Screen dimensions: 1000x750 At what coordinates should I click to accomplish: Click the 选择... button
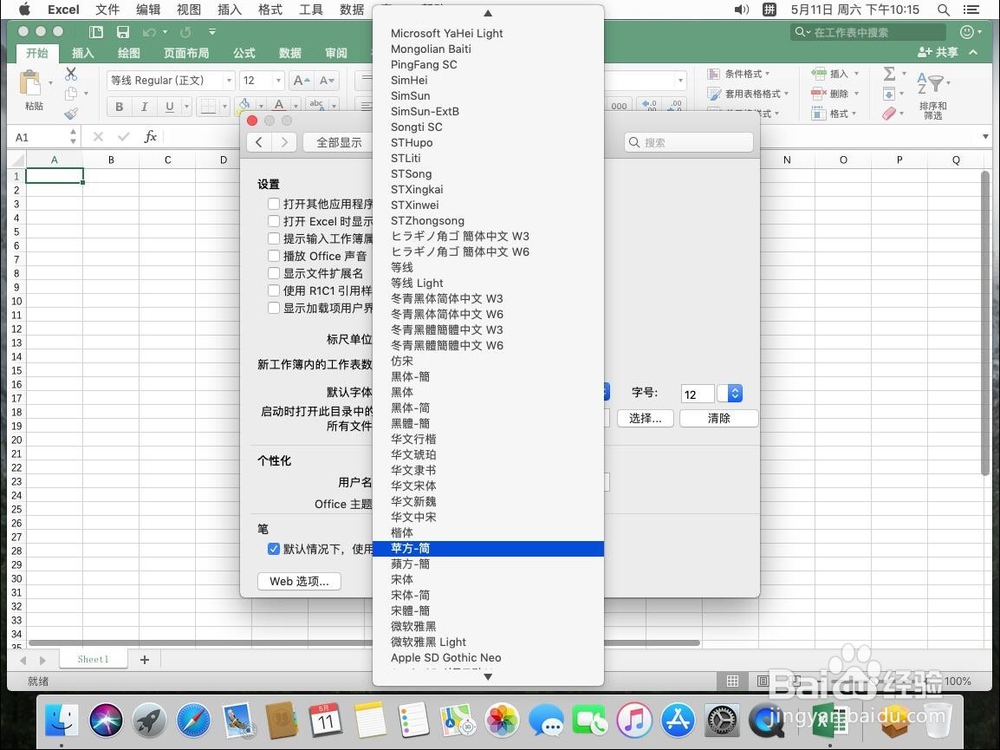click(645, 418)
